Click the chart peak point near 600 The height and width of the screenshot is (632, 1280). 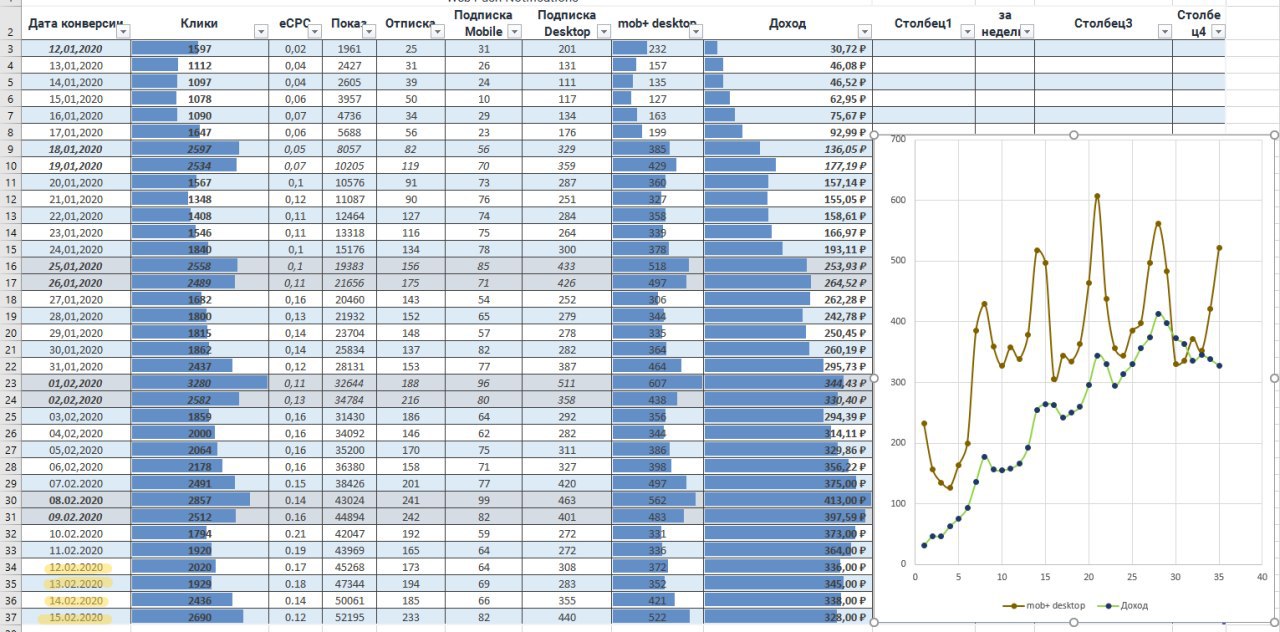(1096, 196)
